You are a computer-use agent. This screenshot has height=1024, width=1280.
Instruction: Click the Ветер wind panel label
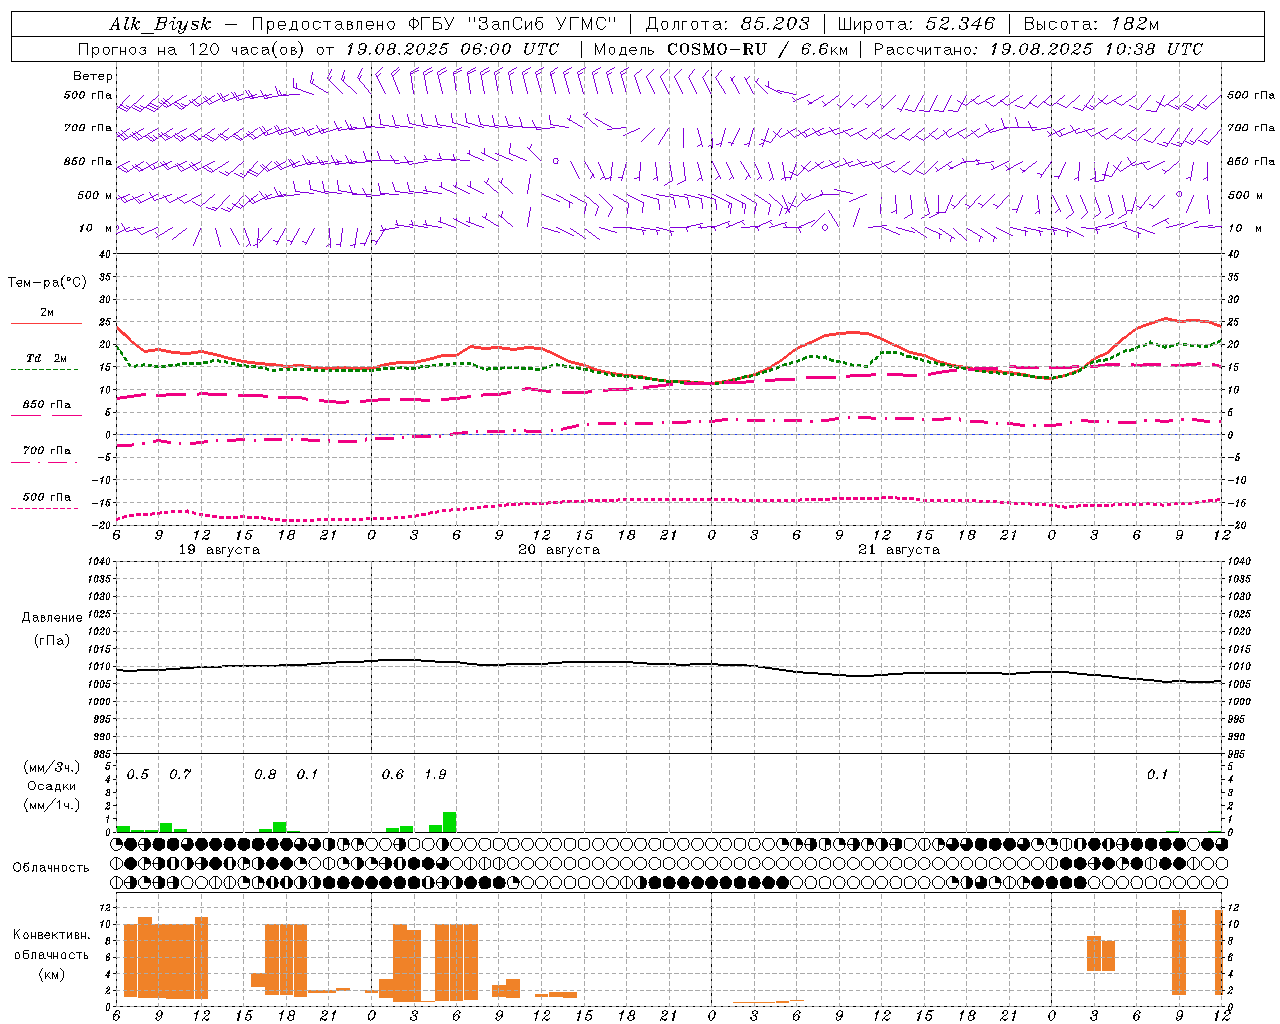[92, 76]
